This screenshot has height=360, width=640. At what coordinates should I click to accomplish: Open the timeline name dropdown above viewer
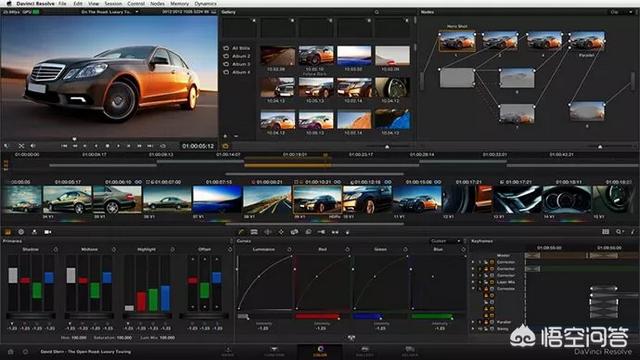[110, 12]
